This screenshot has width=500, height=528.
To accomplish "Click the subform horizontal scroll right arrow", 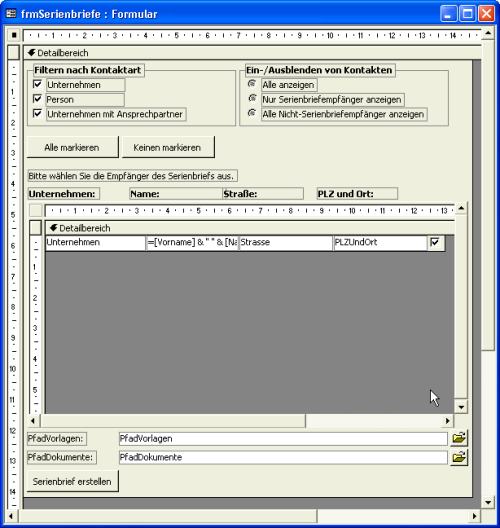I will point(447,421).
